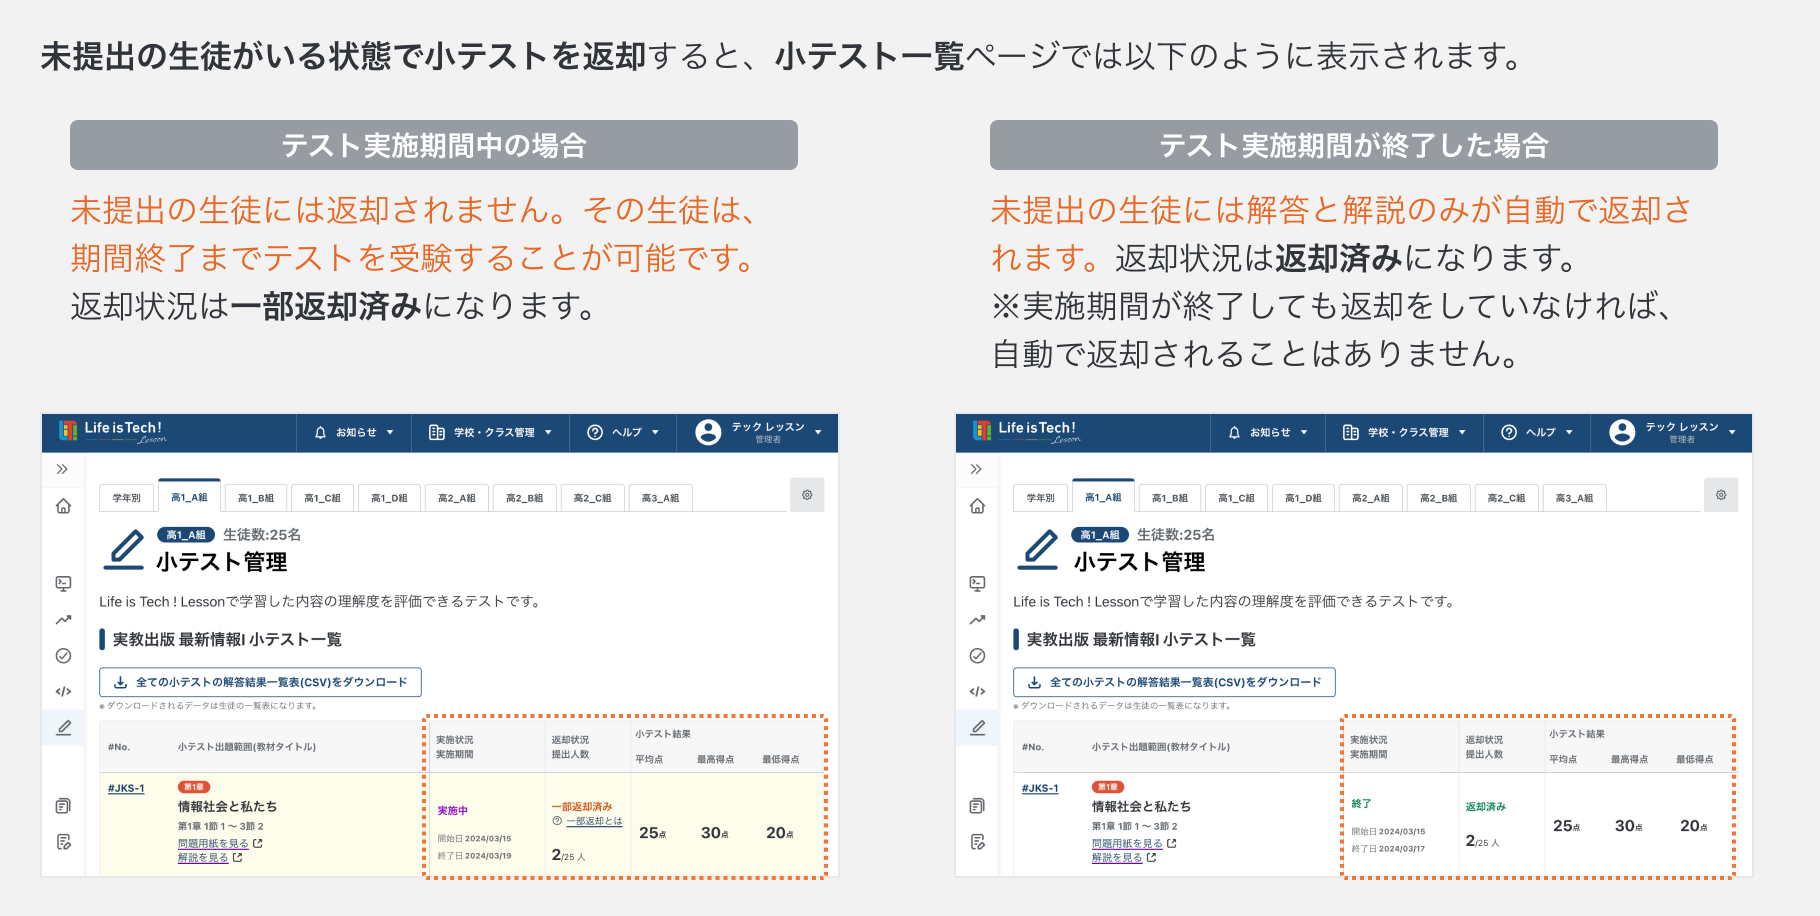Click the 一部返却済み status text
1820x916 pixels.
coord(582,806)
